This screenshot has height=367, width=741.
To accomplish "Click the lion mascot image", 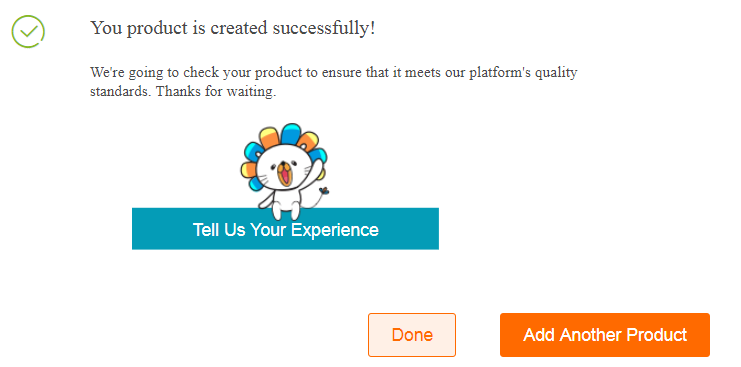I will 284,172.
